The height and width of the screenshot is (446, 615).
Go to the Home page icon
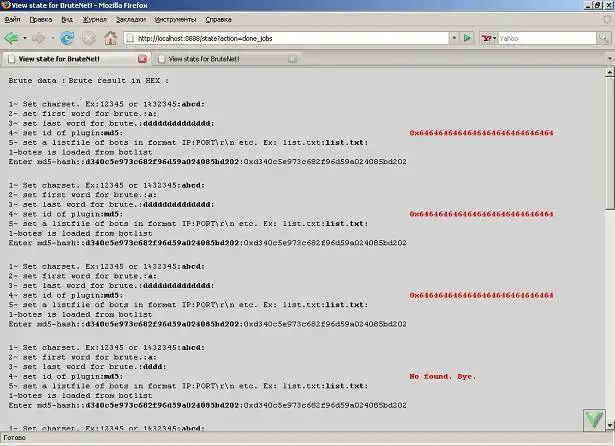[111, 38]
